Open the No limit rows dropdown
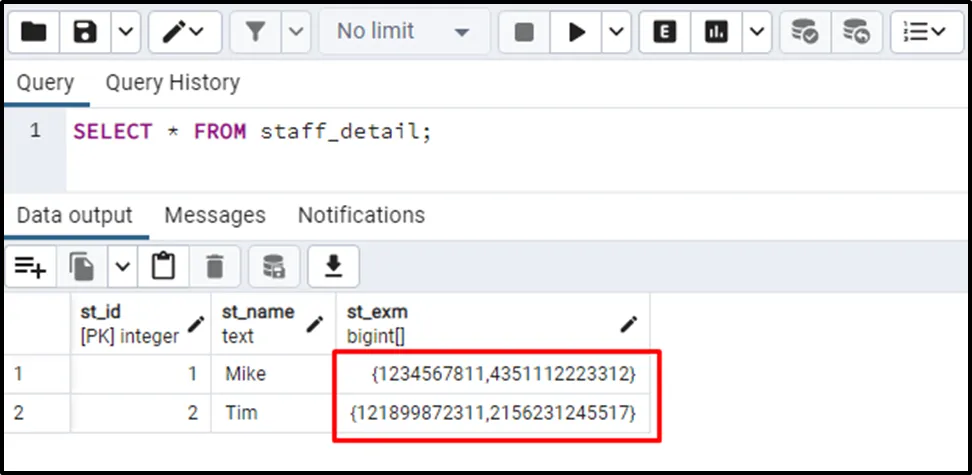 point(403,32)
